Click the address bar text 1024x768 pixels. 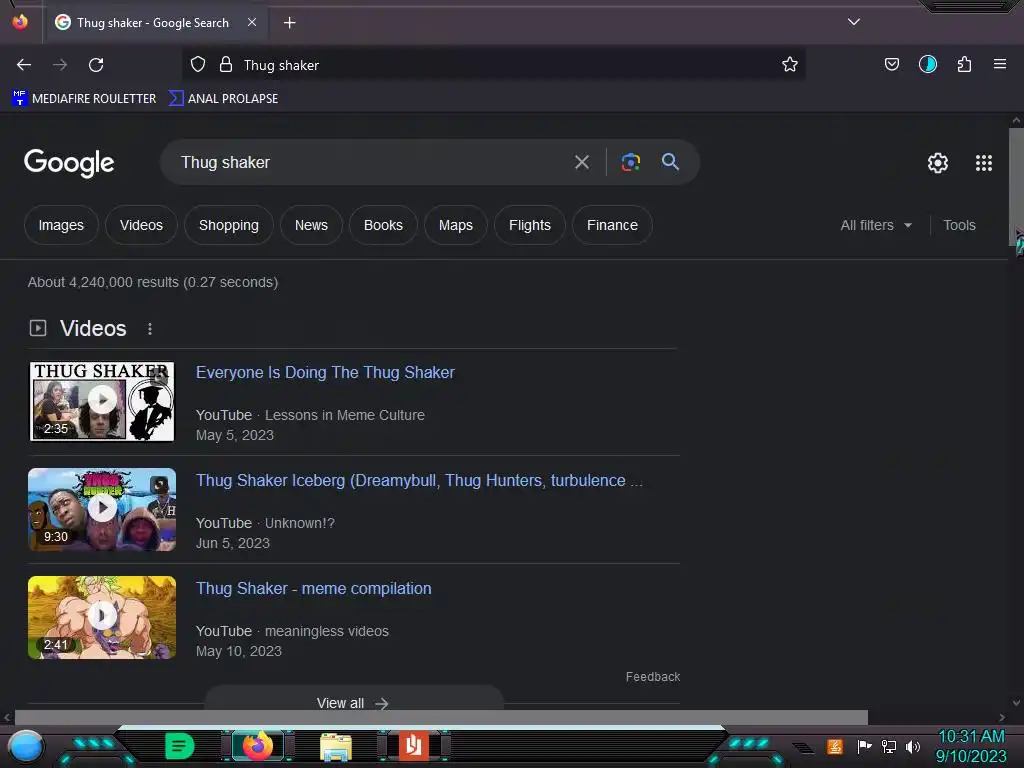(281, 65)
